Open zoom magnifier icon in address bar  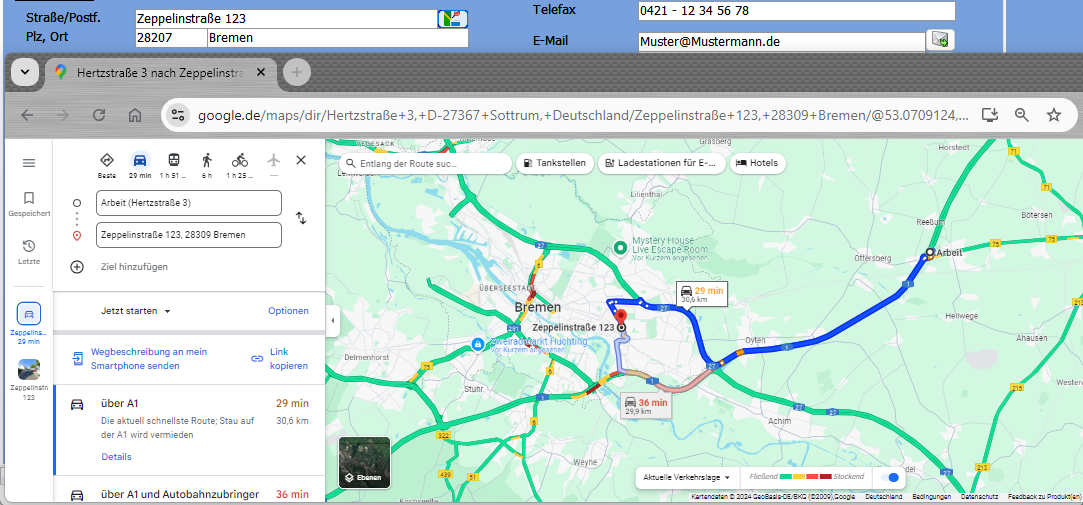[1022, 115]
